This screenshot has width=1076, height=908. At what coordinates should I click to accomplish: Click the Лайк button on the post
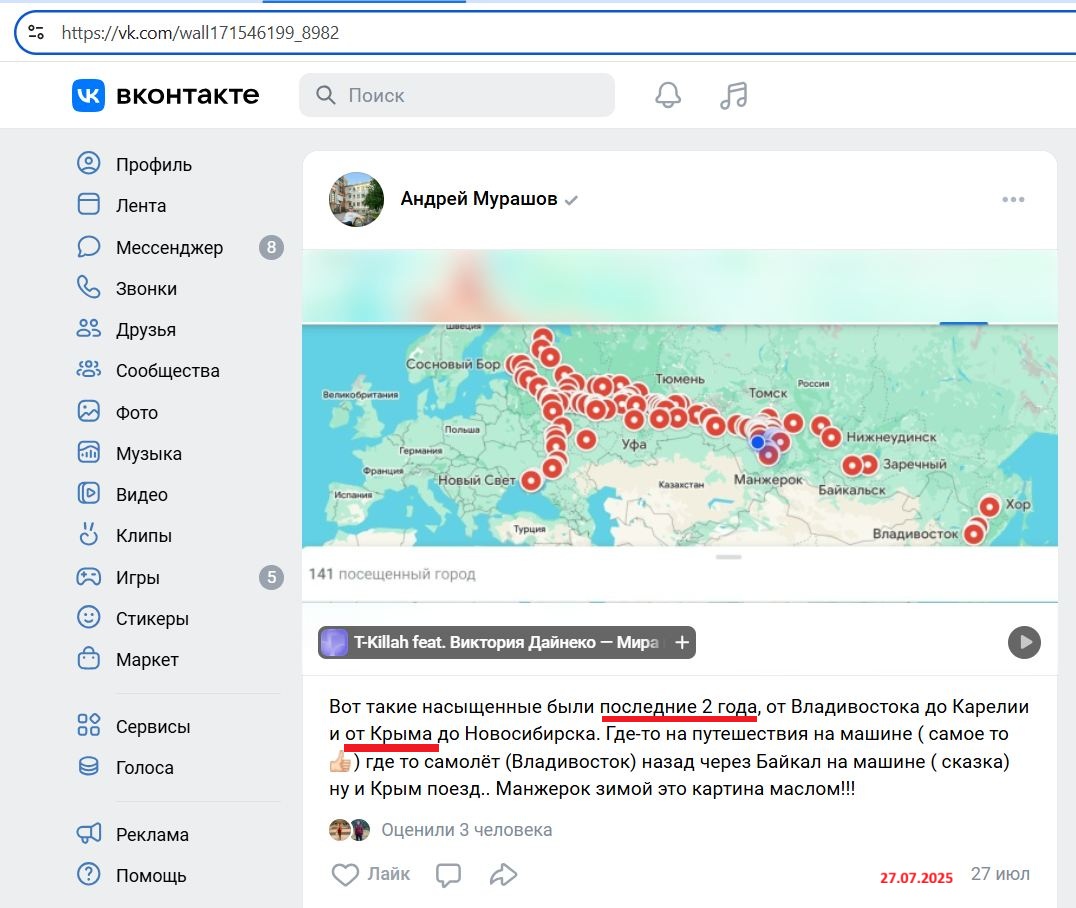click(x=371, y=874)
